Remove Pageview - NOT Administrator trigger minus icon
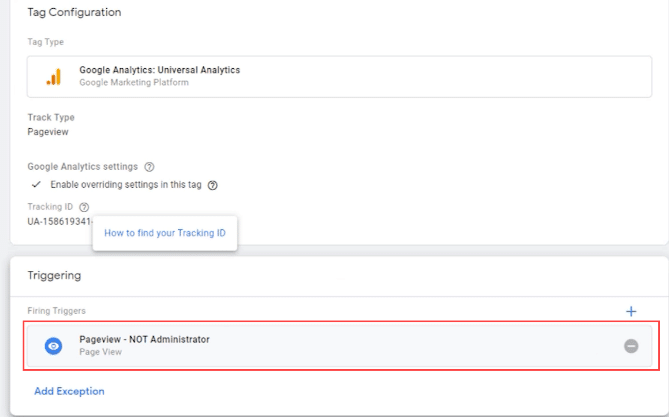The height and width of the screenshot is (417, 669). pos(631,346)
